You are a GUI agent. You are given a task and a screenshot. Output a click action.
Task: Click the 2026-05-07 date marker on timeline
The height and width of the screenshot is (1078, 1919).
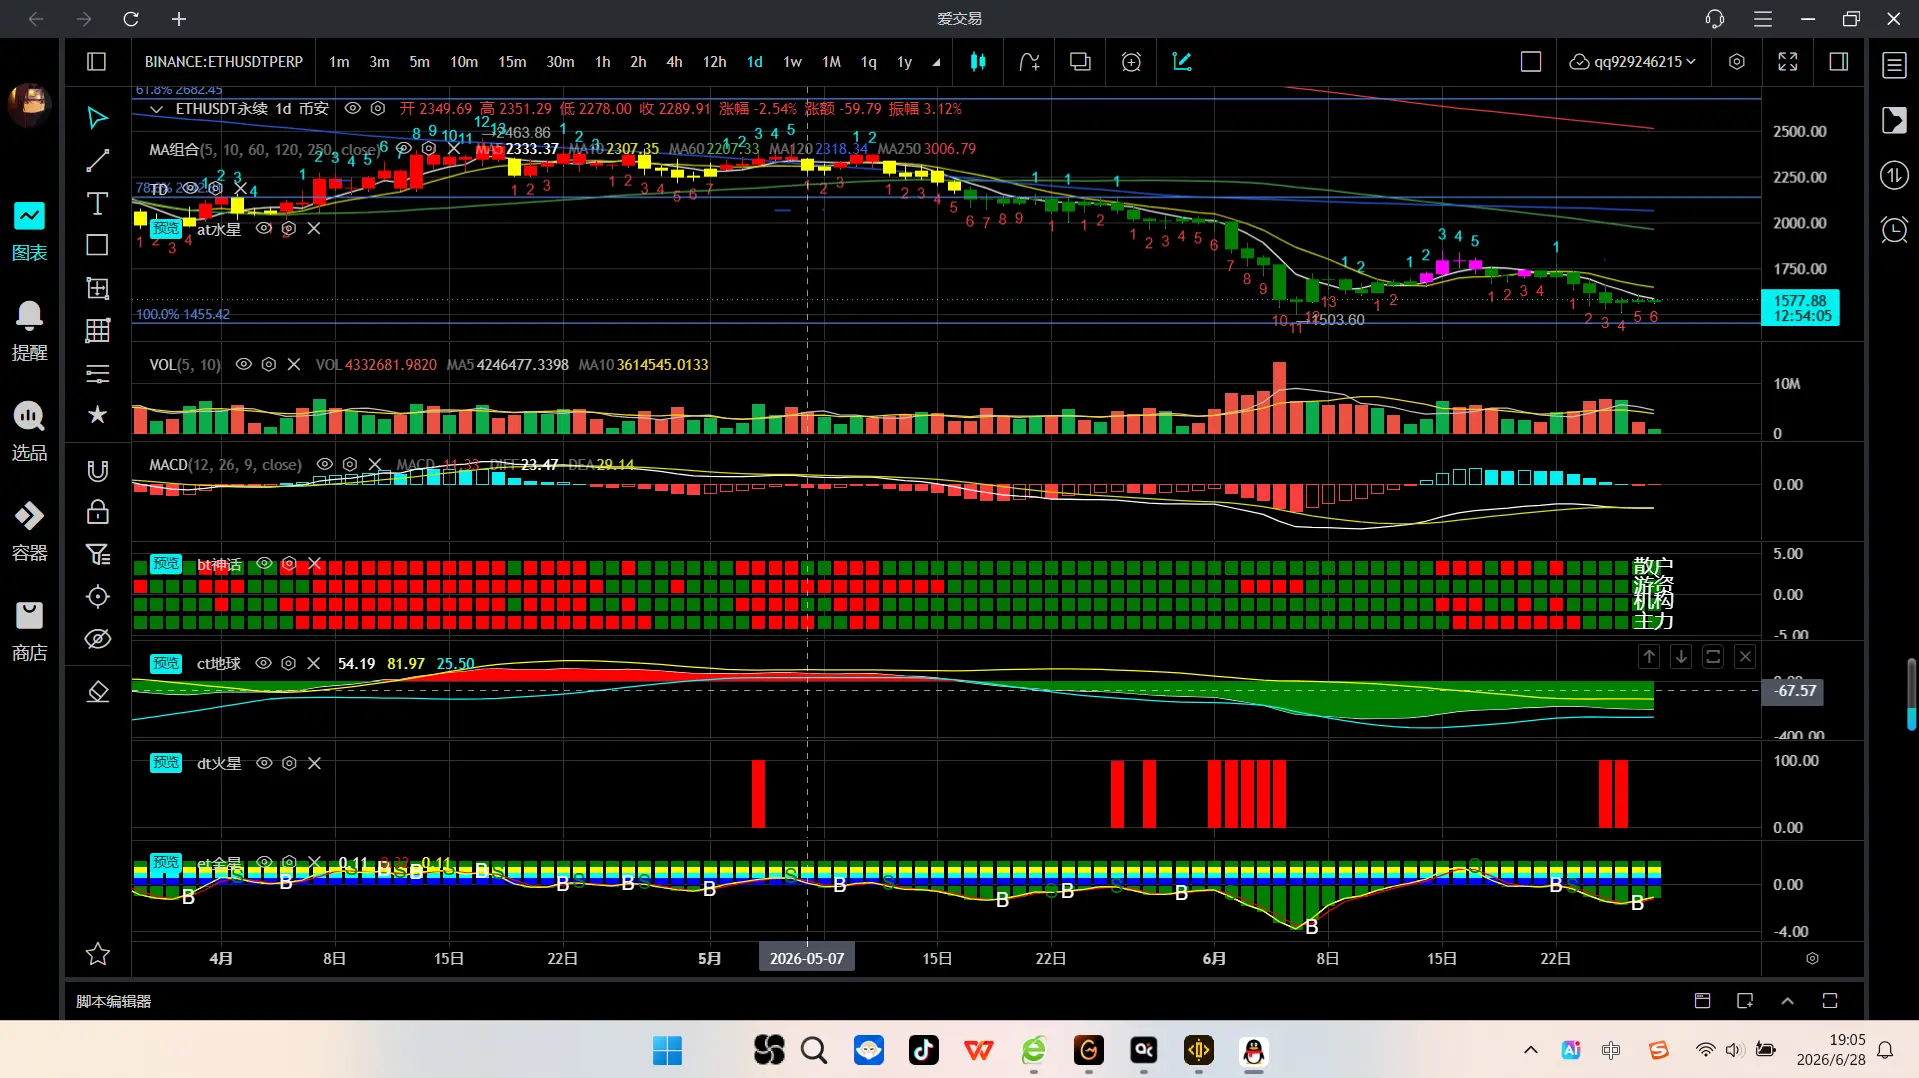[x=807, y=958]
